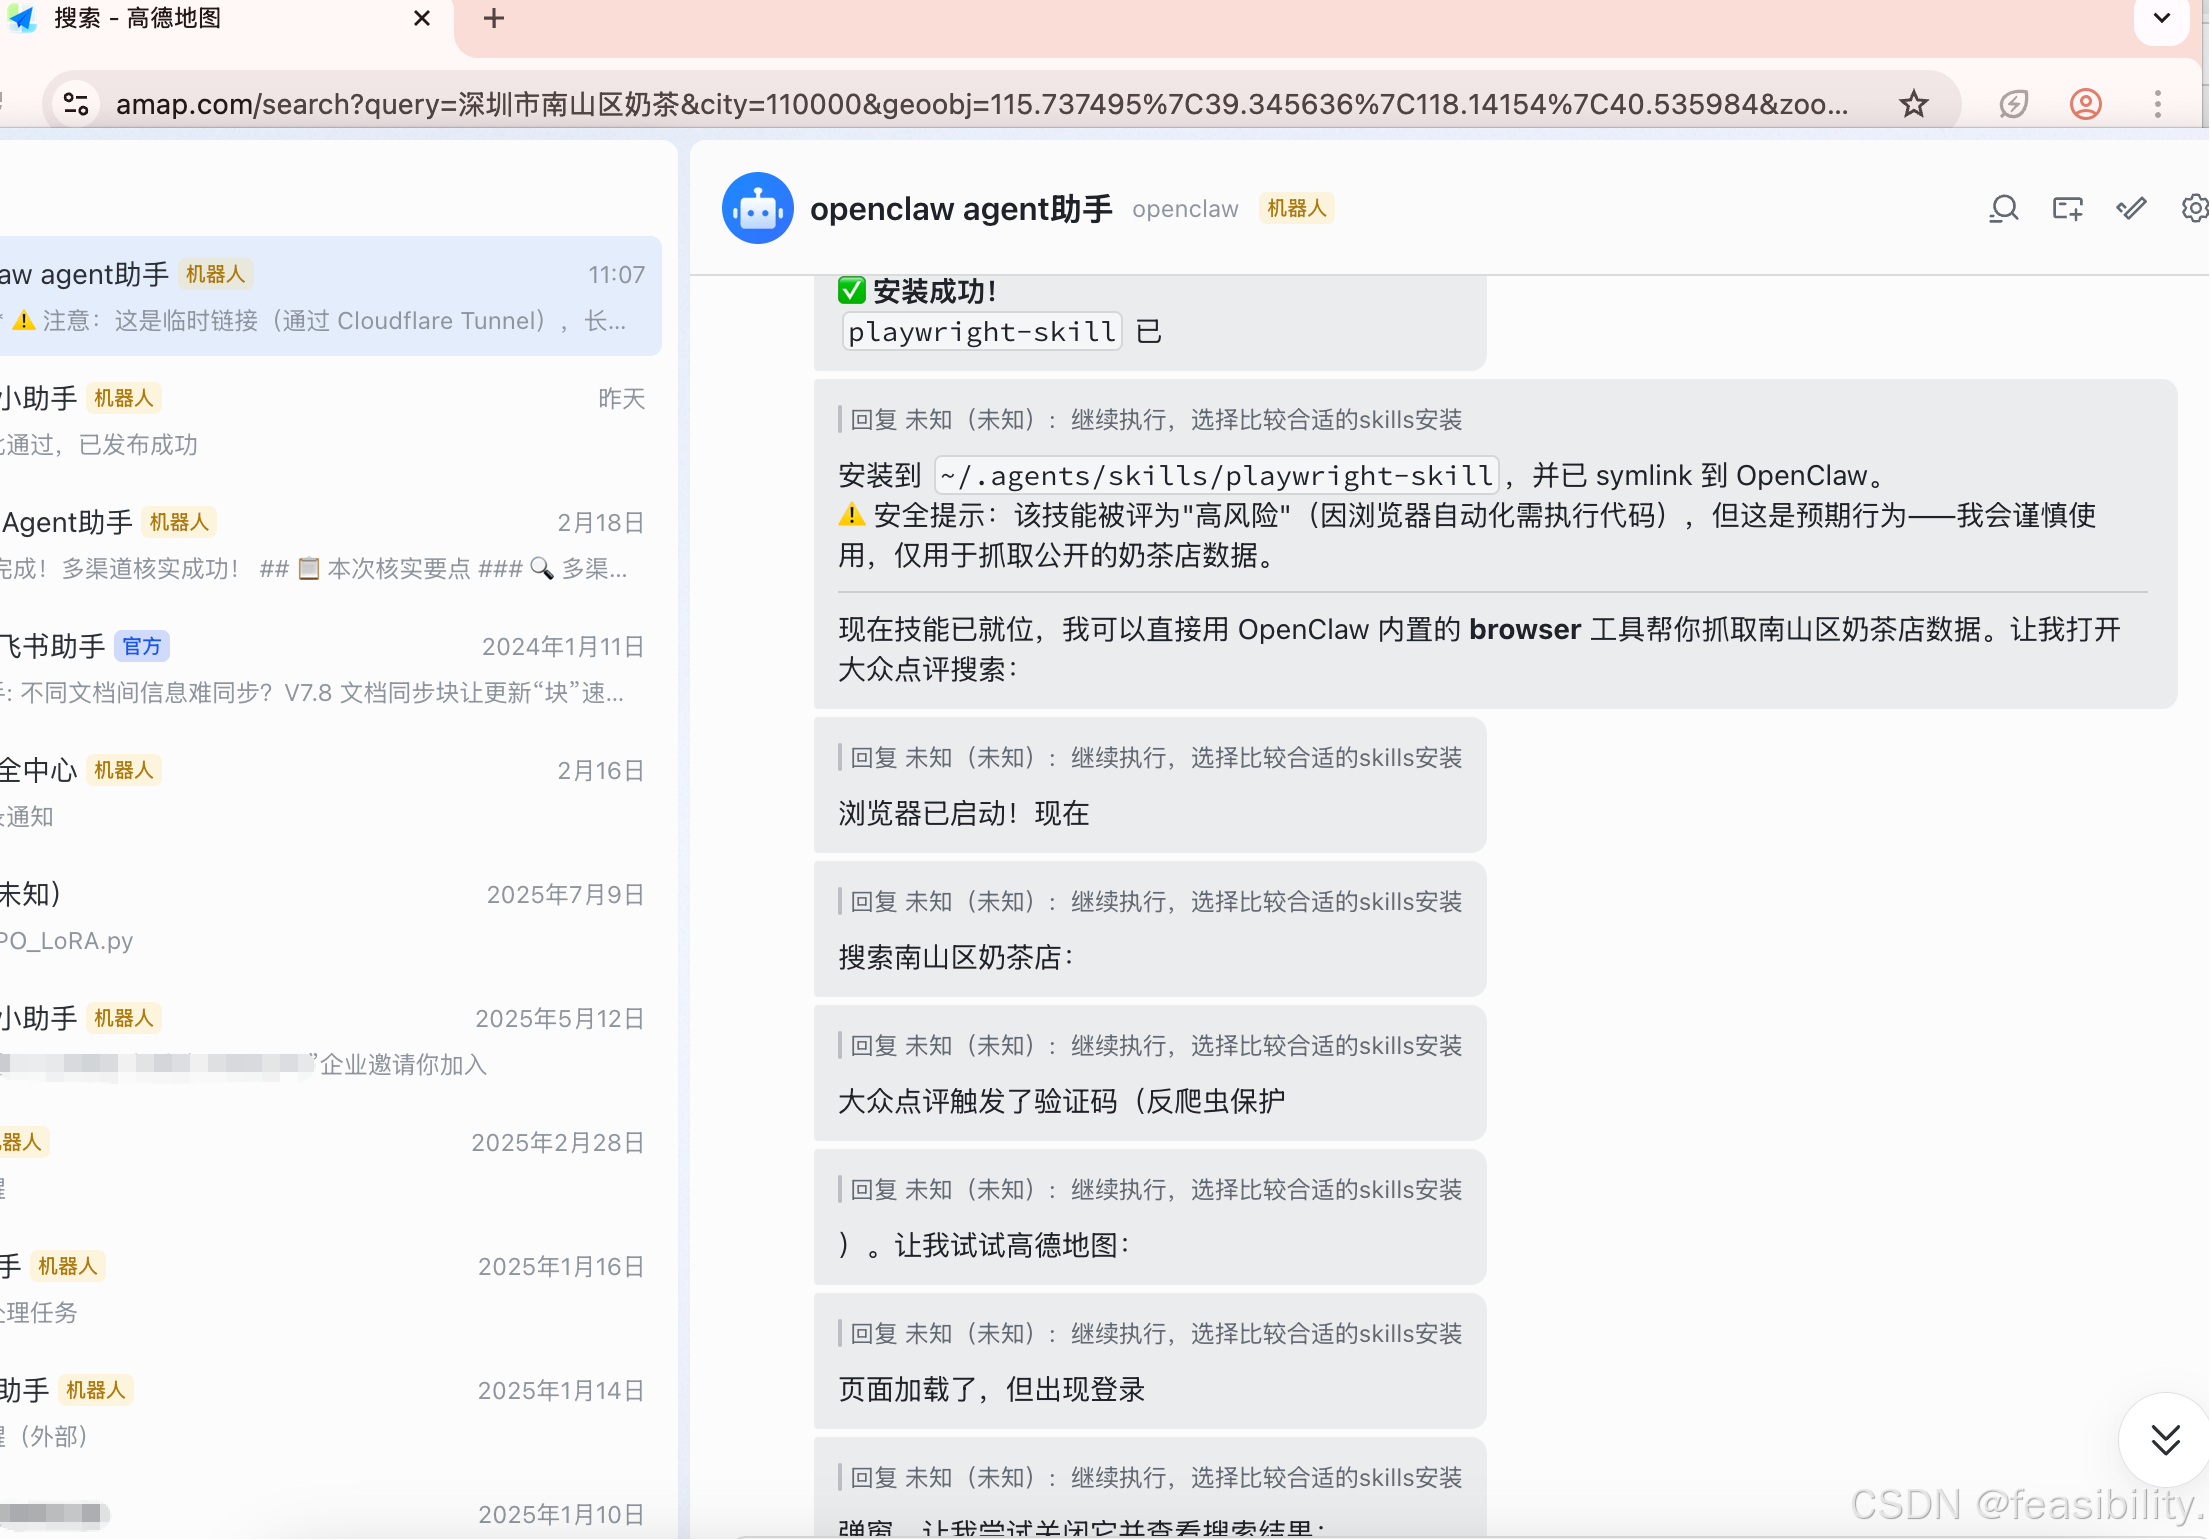Toggle the bookmark star for this page
This screenshot has width=2210, height=1540.
tap(1913, 104)
